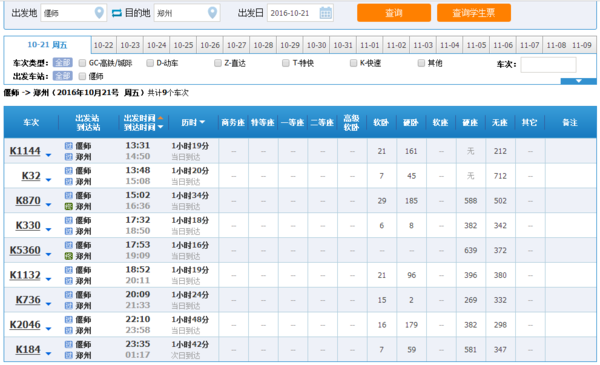
Task: Collapse the filter panel with the blue arrow tab
Action: tap(578, 81)
